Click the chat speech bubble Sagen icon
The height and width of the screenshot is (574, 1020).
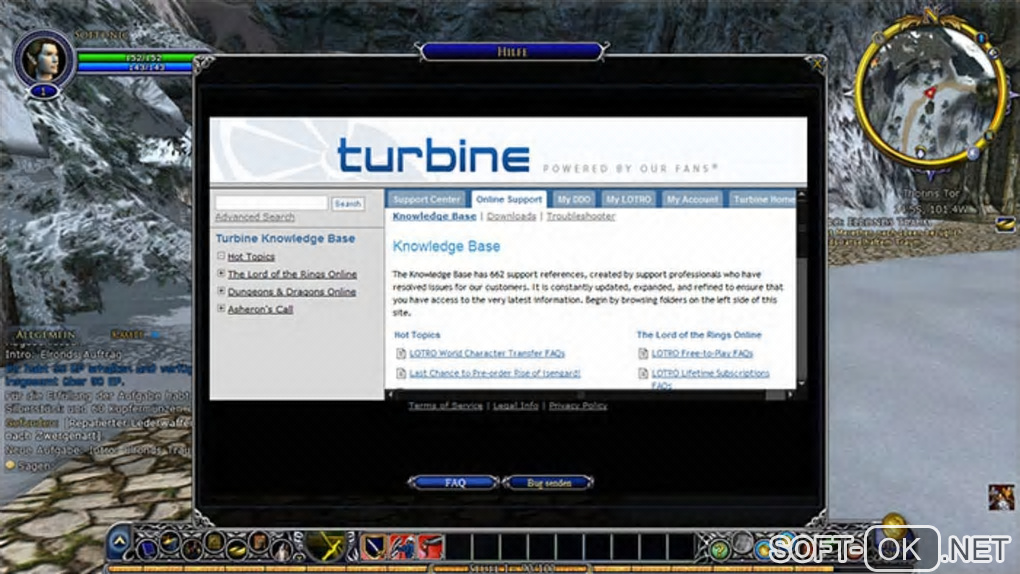(10, 465)
